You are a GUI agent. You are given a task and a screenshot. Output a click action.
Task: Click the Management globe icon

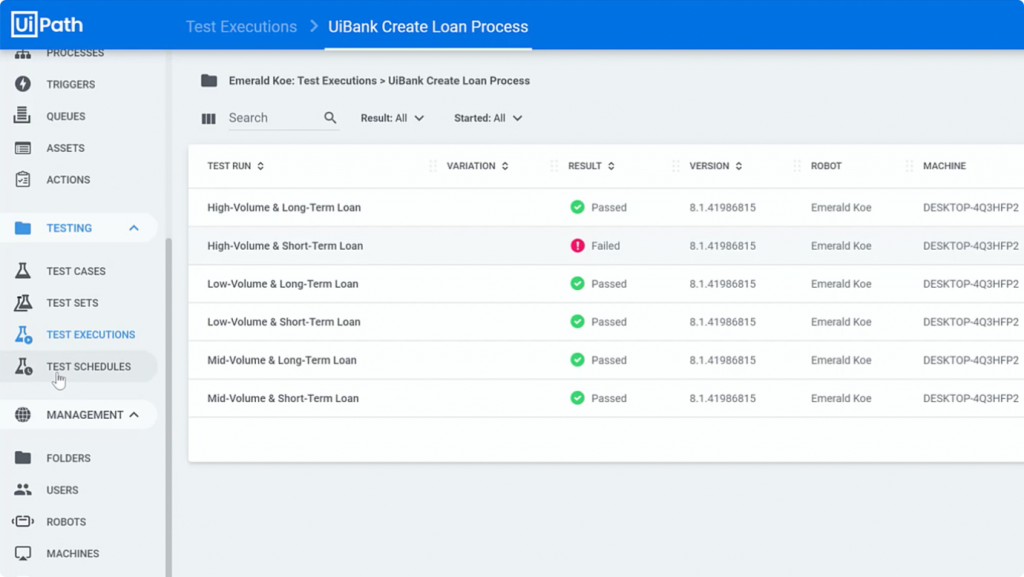tap(23, 414)
